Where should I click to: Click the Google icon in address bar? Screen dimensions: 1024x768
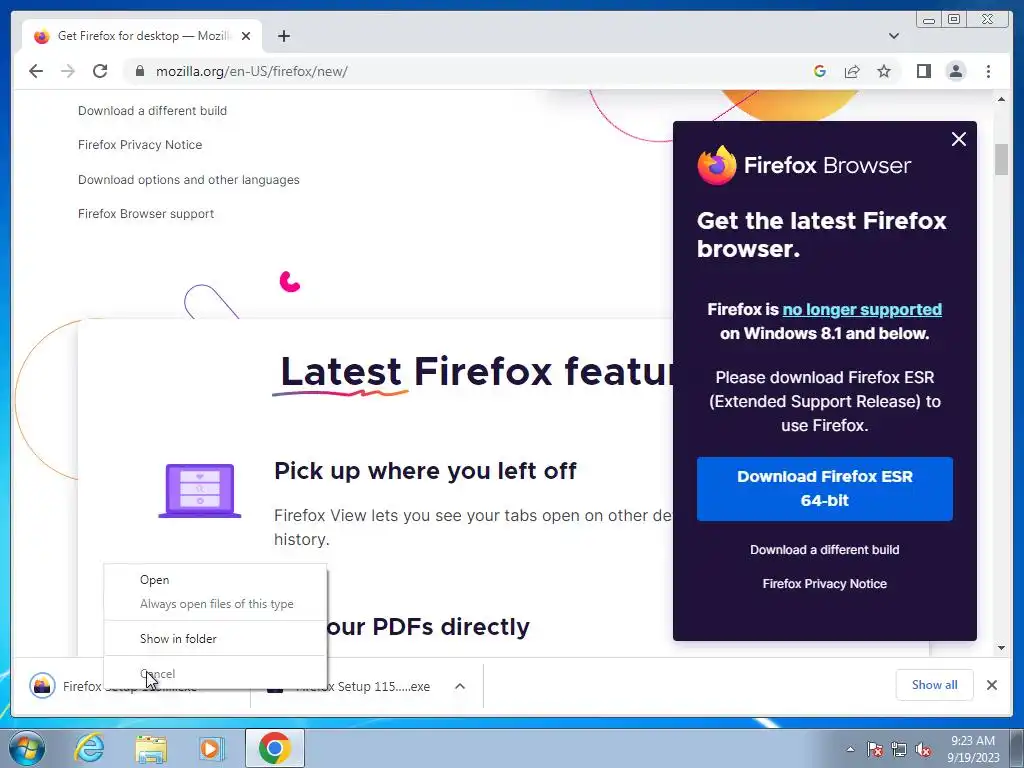tap(820, 71)
